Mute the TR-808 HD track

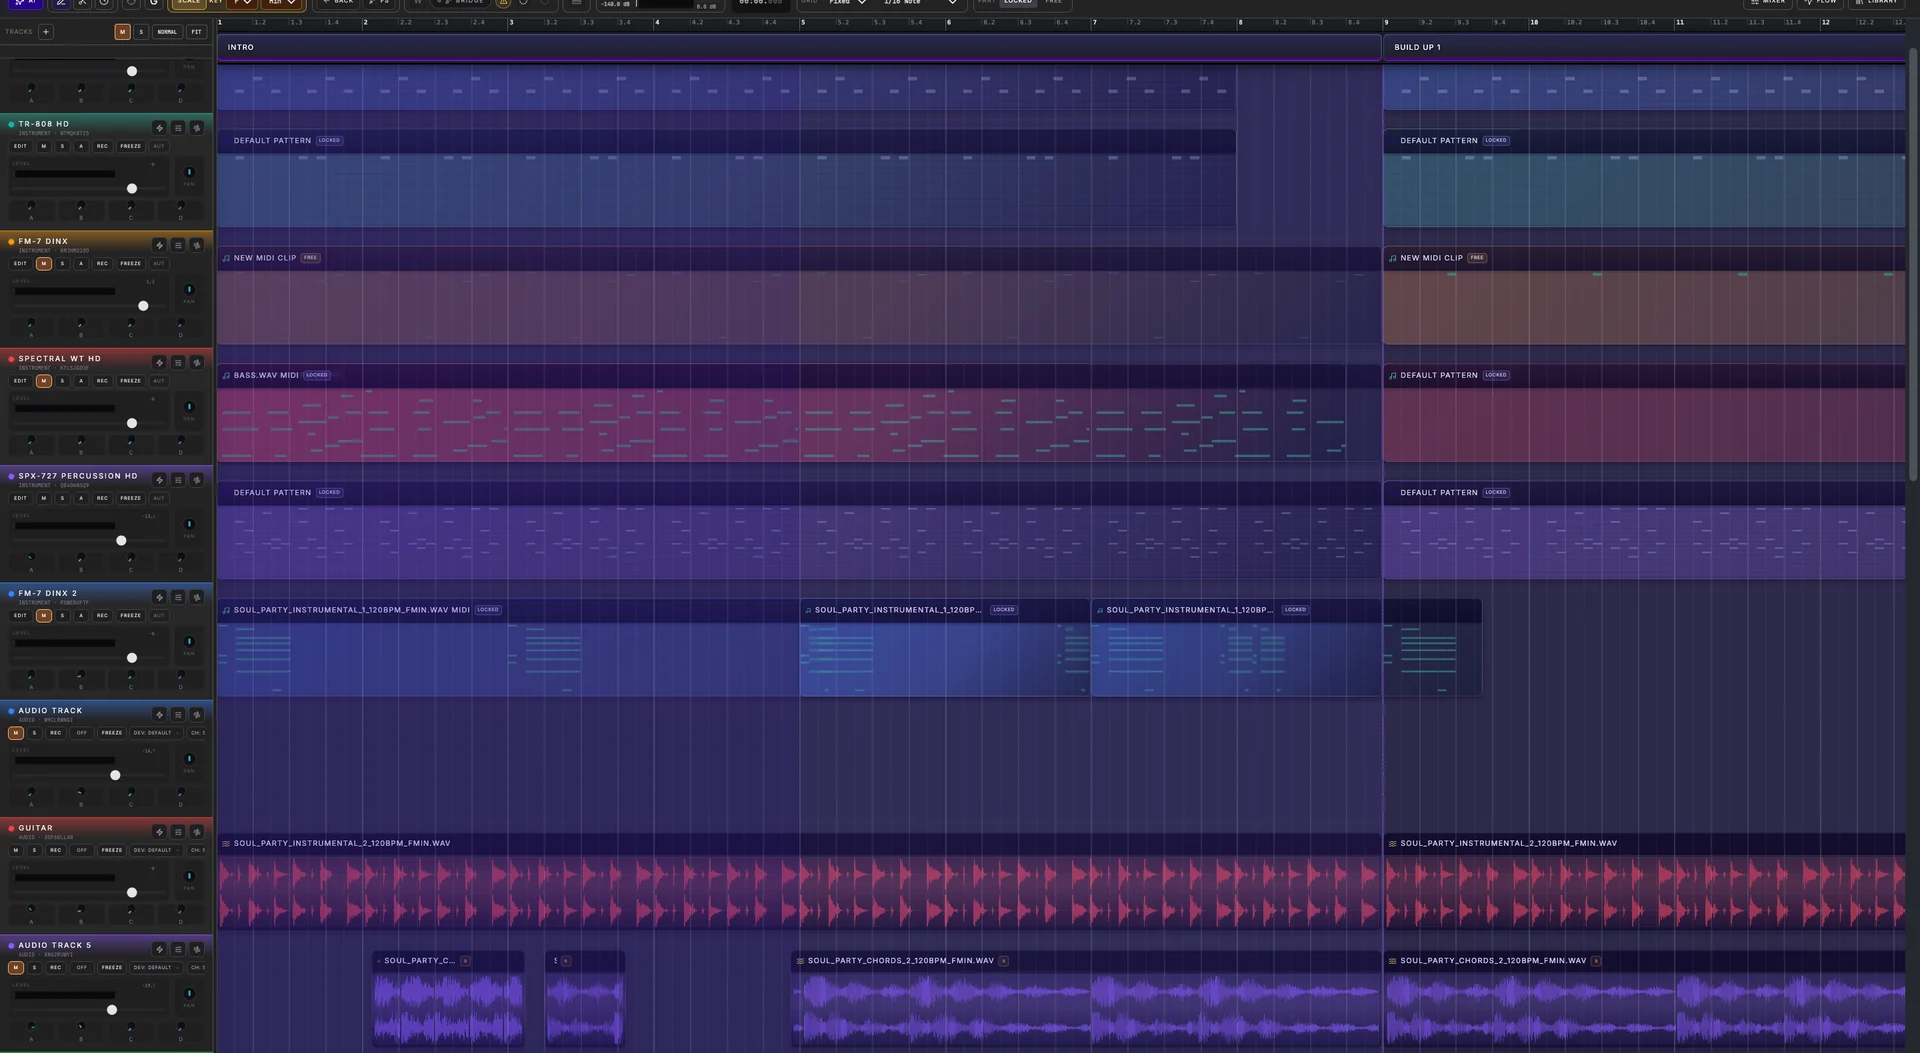pyautogui.click(x=43, y=146)
